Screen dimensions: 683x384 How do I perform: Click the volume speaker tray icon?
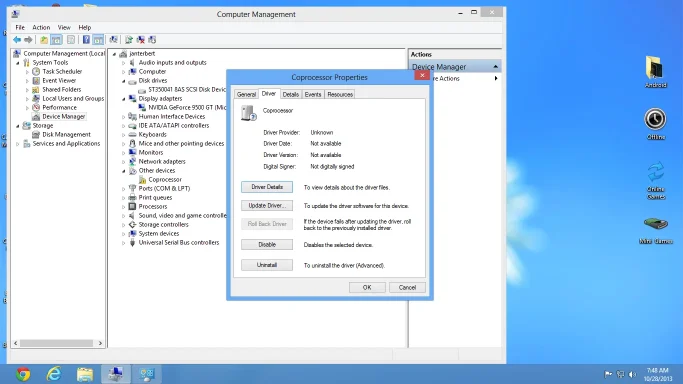point(632,374)
